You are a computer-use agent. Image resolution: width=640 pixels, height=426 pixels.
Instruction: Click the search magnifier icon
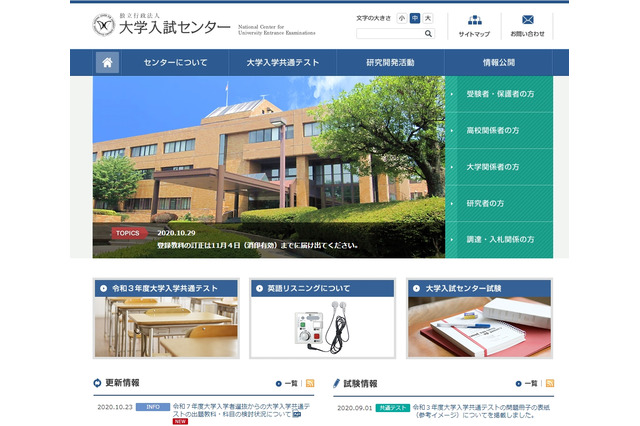(x=428, y=33)
